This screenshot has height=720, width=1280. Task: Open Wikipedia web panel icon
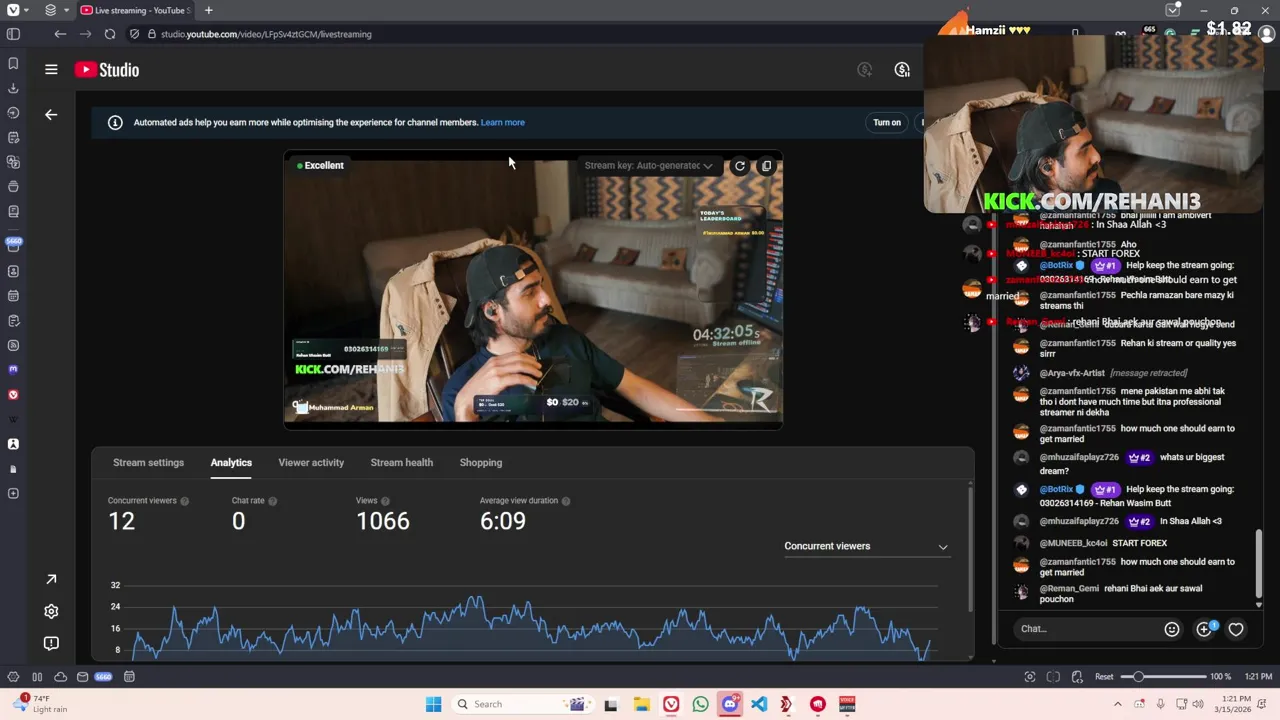point(13,419)
